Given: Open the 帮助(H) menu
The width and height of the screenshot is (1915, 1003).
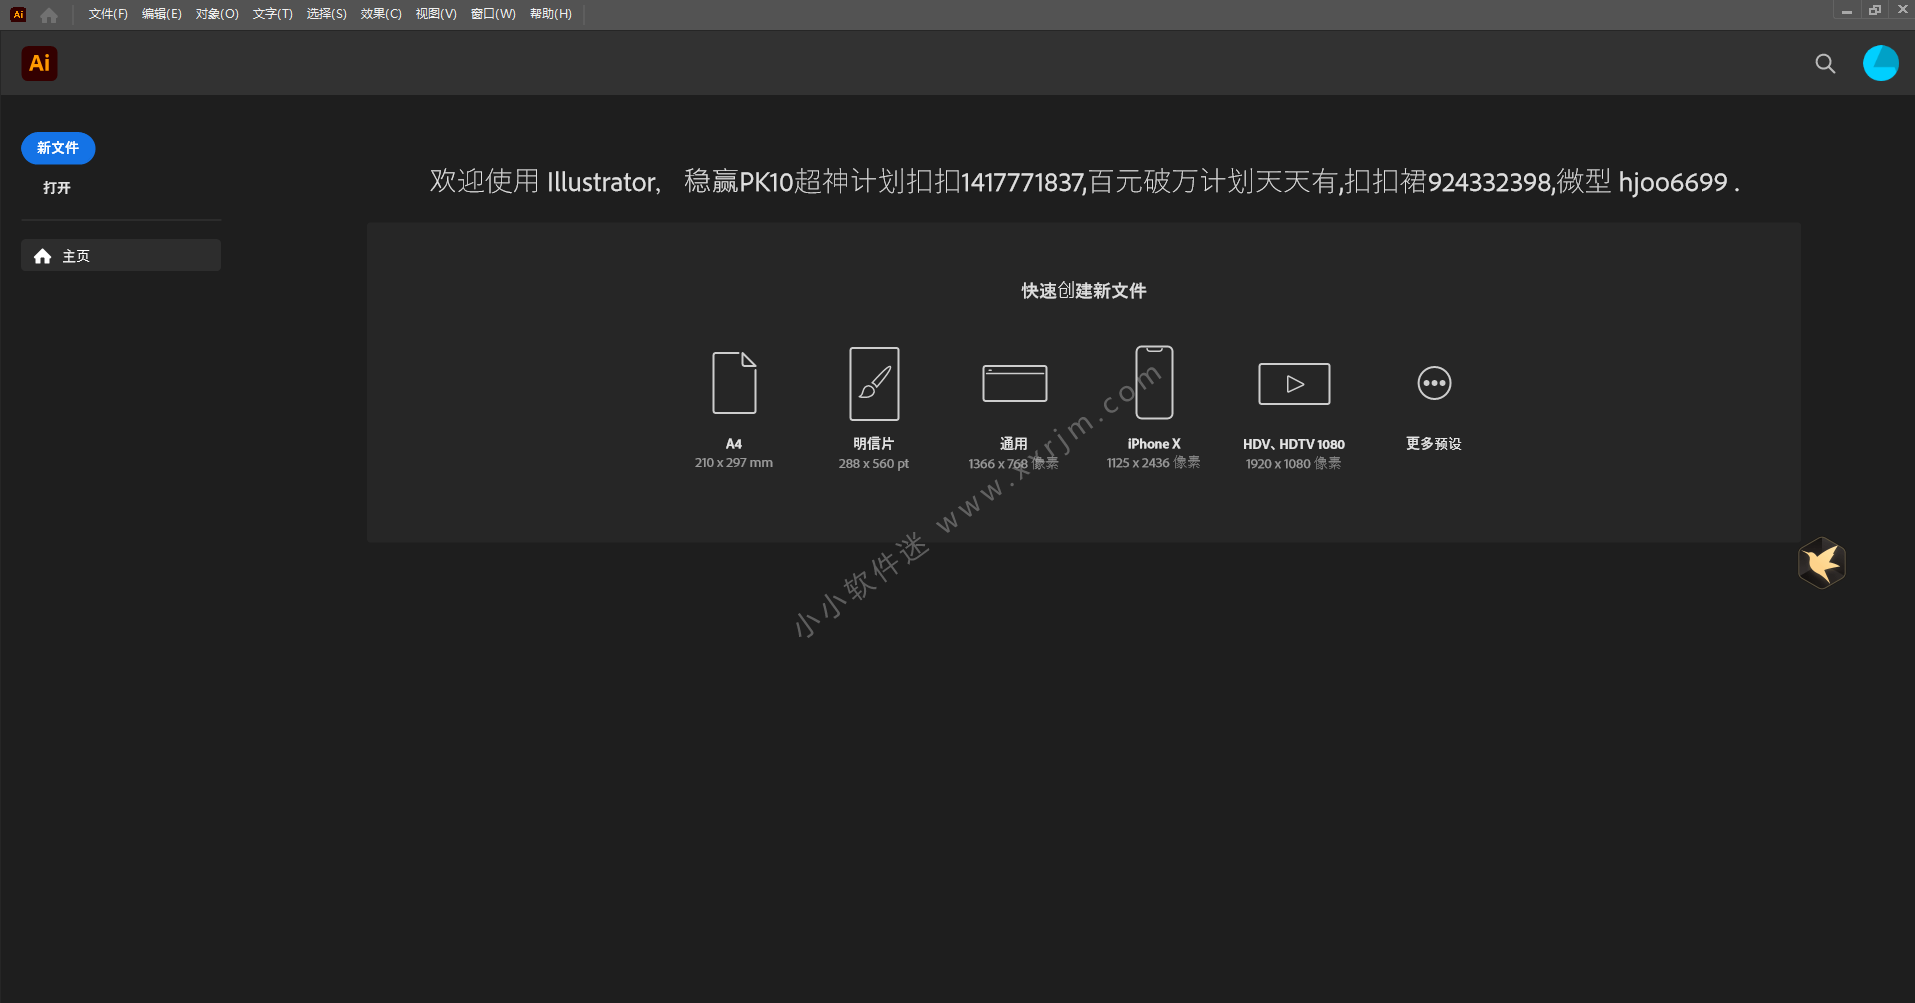Looking at the screenshot, I should coord(551,14).
